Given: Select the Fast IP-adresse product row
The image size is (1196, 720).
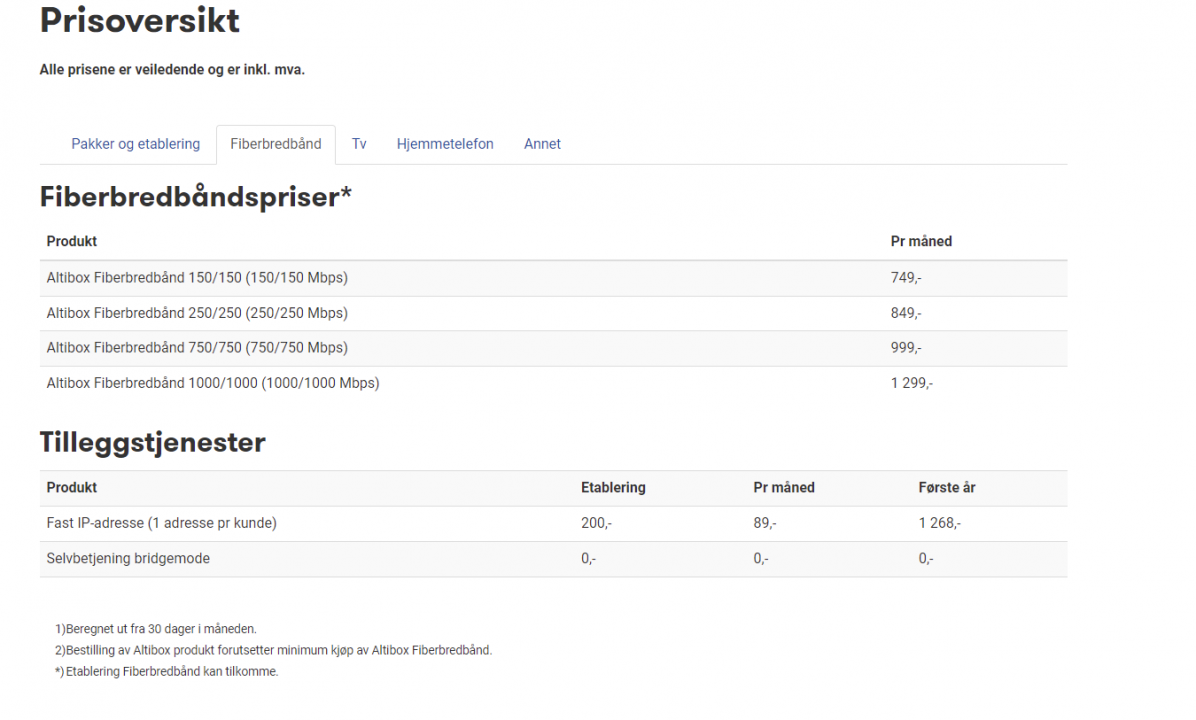Looking at the screenshot, I should (x=162, y=523).
